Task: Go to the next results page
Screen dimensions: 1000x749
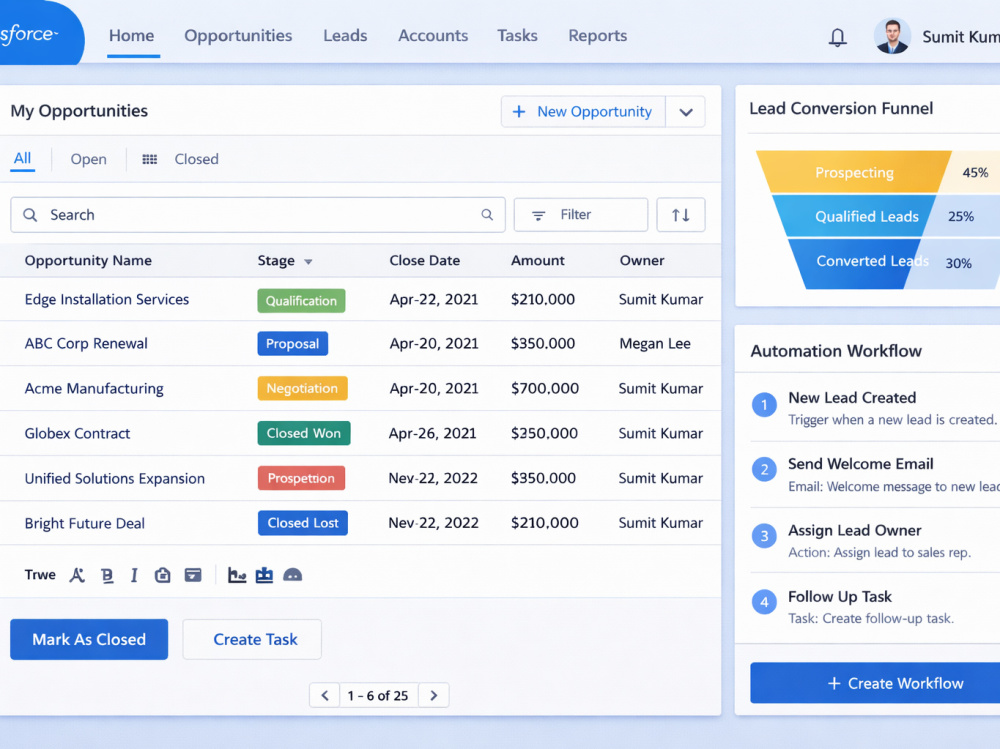Action: point(434,695)
